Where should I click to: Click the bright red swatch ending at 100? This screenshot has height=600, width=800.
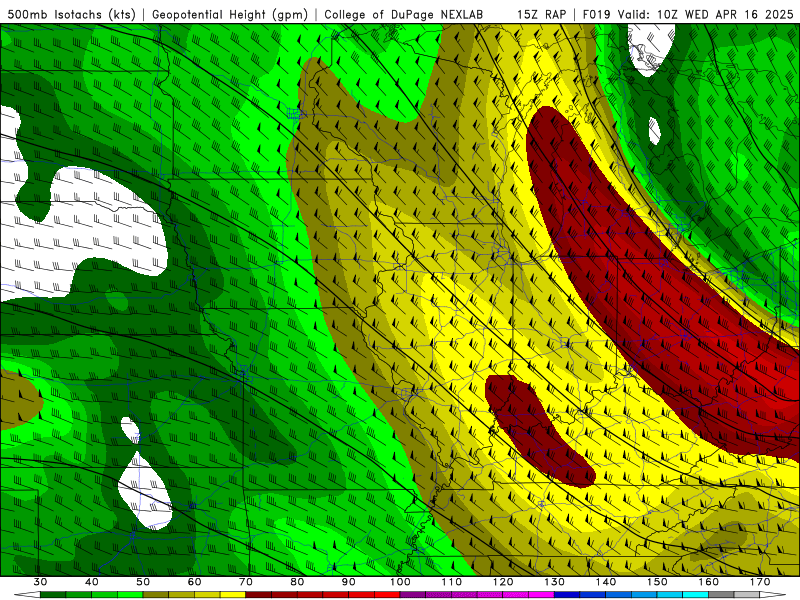coord(387,595)
